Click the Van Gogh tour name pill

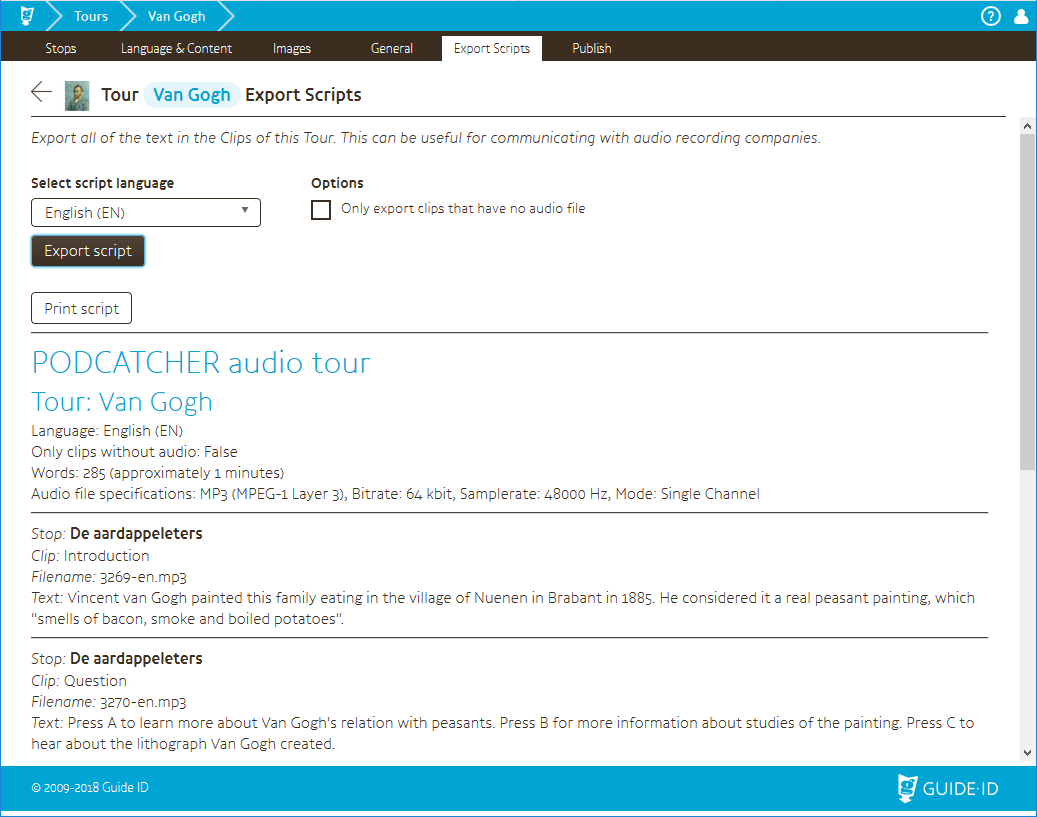coord(192,95)
